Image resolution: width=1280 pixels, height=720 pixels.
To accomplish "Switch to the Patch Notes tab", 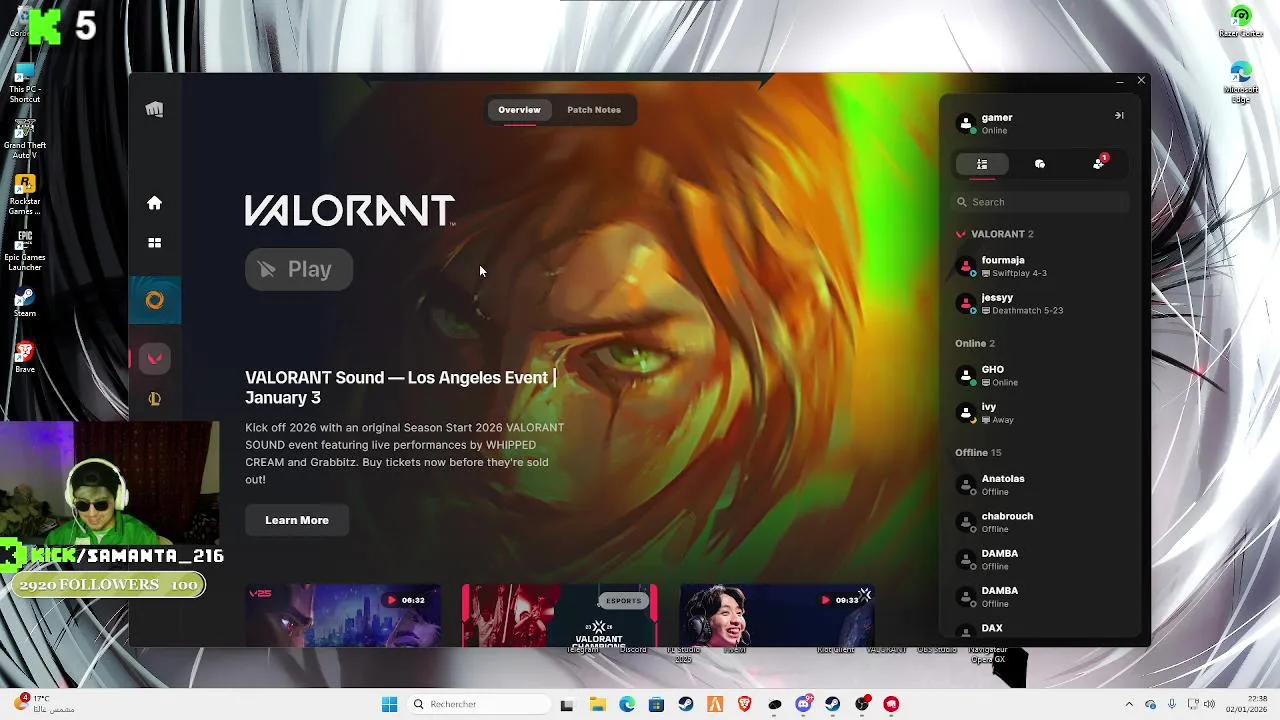I will coord(594,110).
